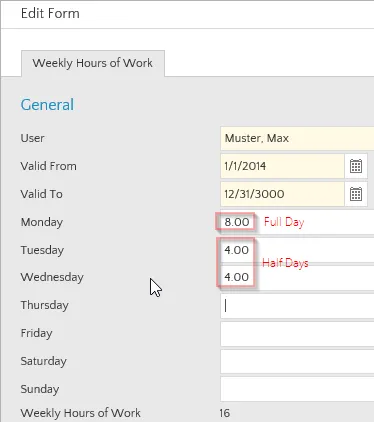Click the Monday label
The height and width of the screenshot is (422, 374).
coord(42,222)
